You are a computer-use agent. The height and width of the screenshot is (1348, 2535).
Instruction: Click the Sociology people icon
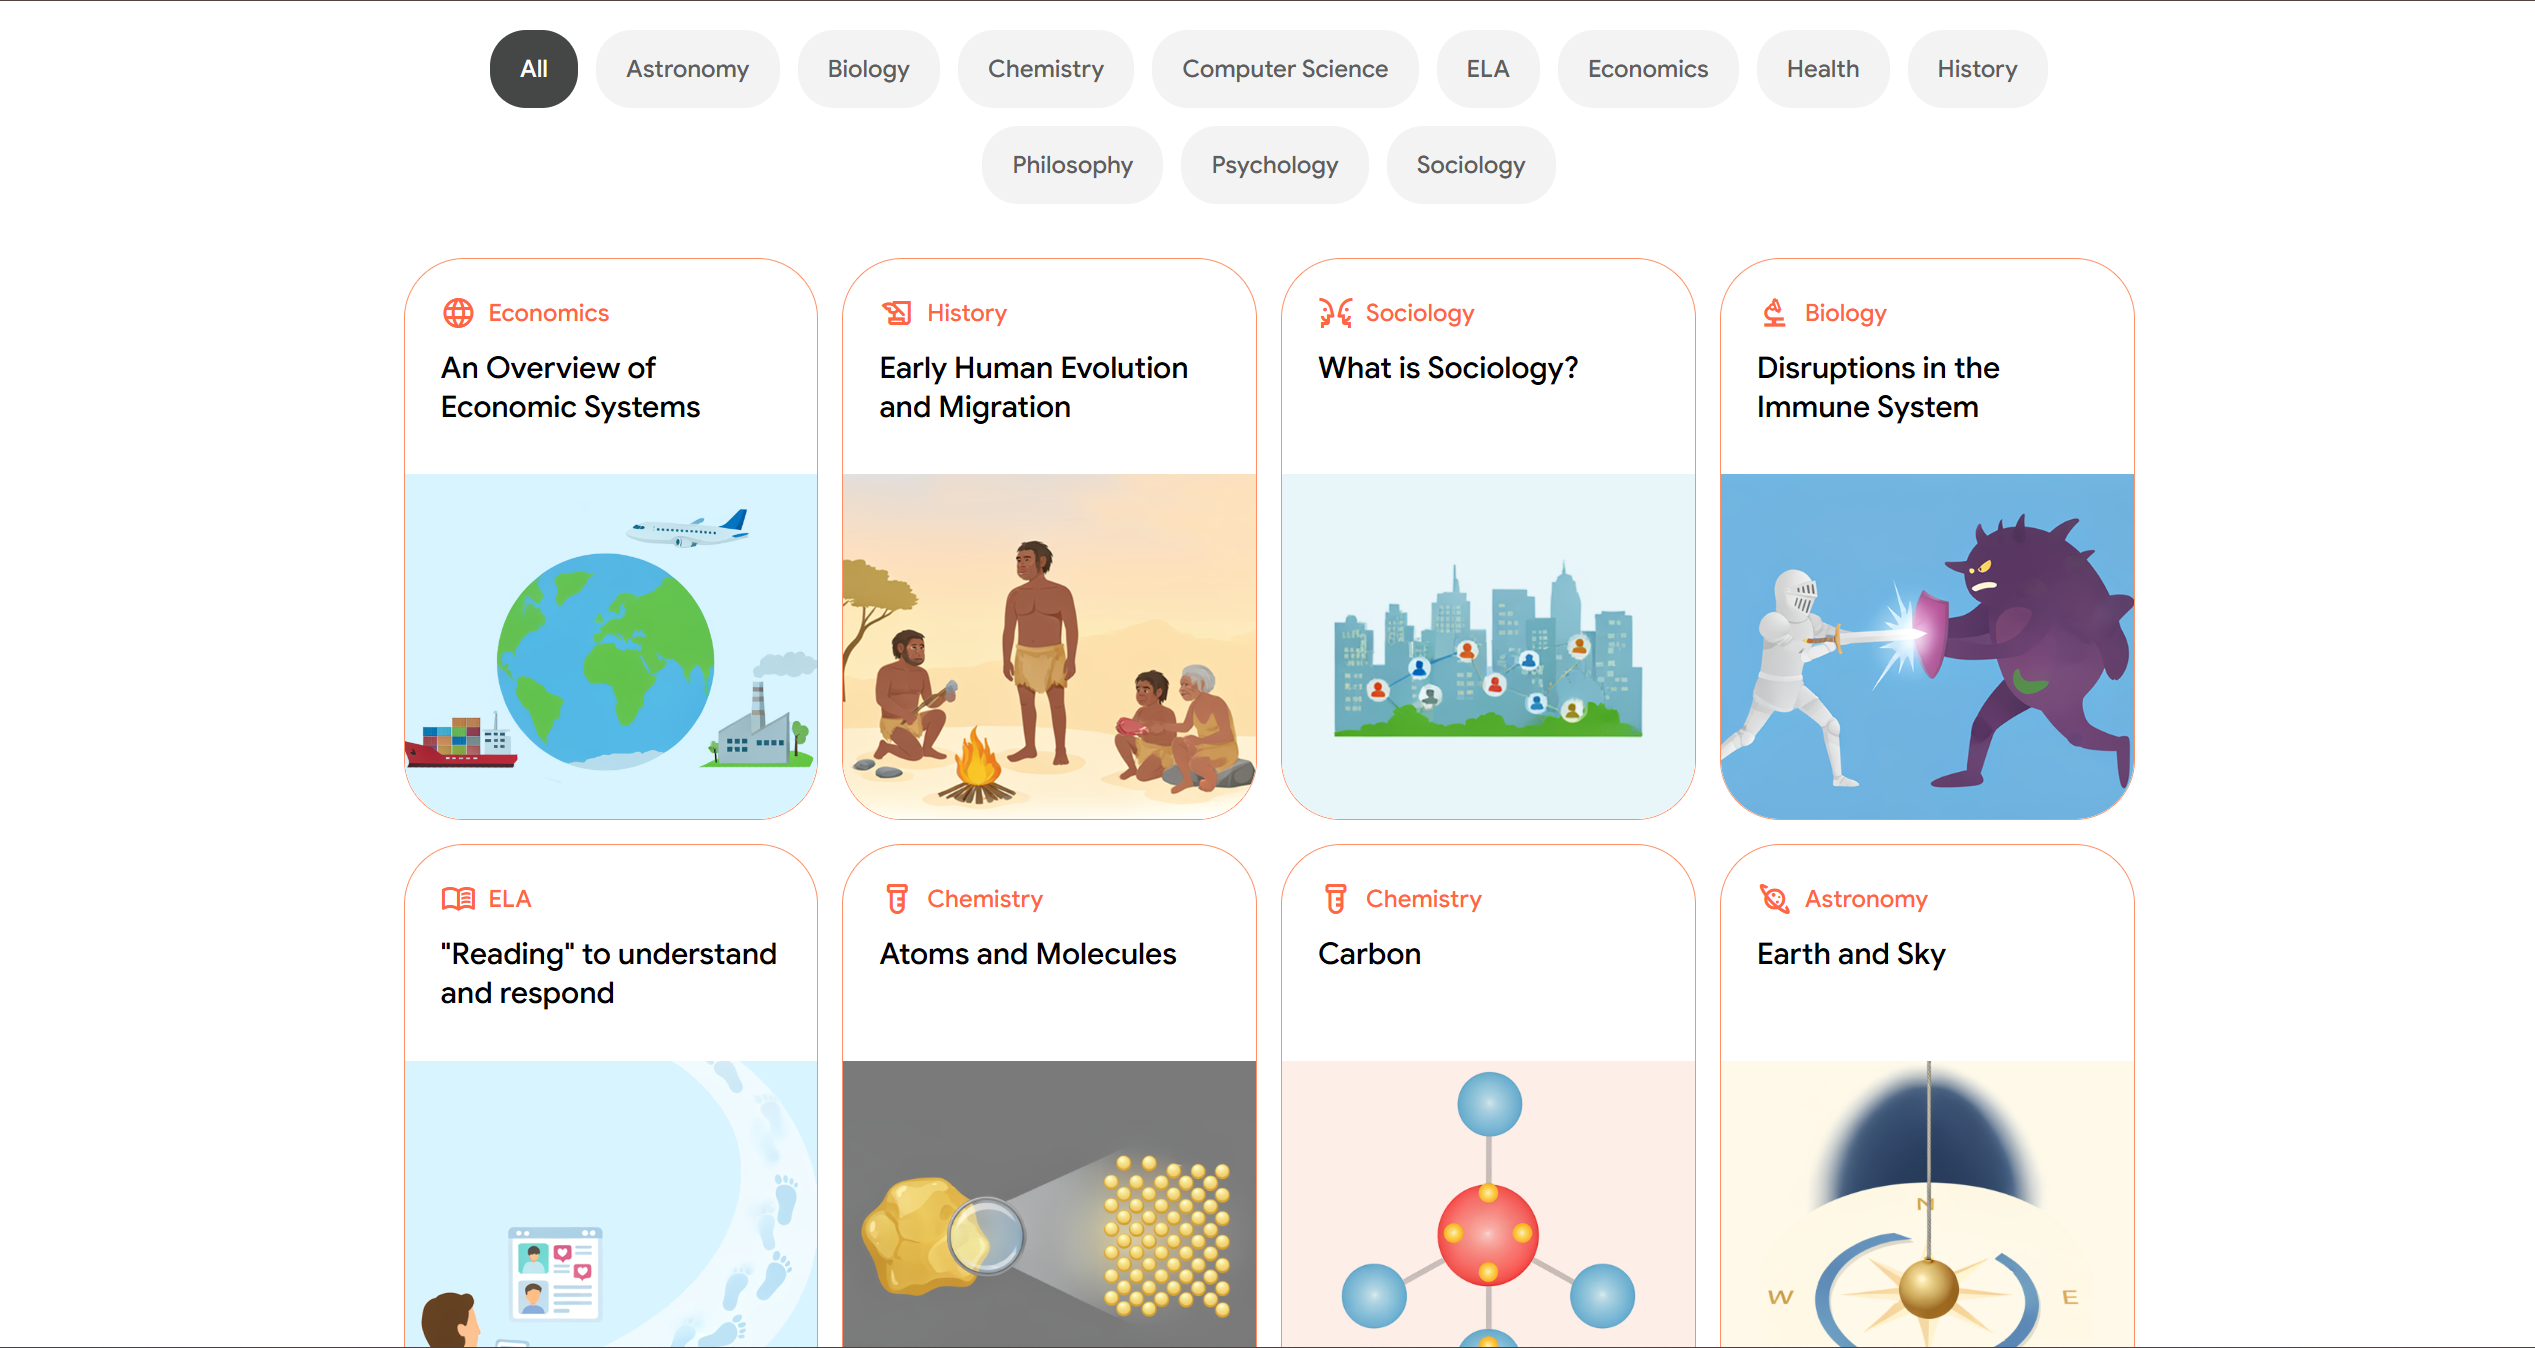pos(1335,313)
